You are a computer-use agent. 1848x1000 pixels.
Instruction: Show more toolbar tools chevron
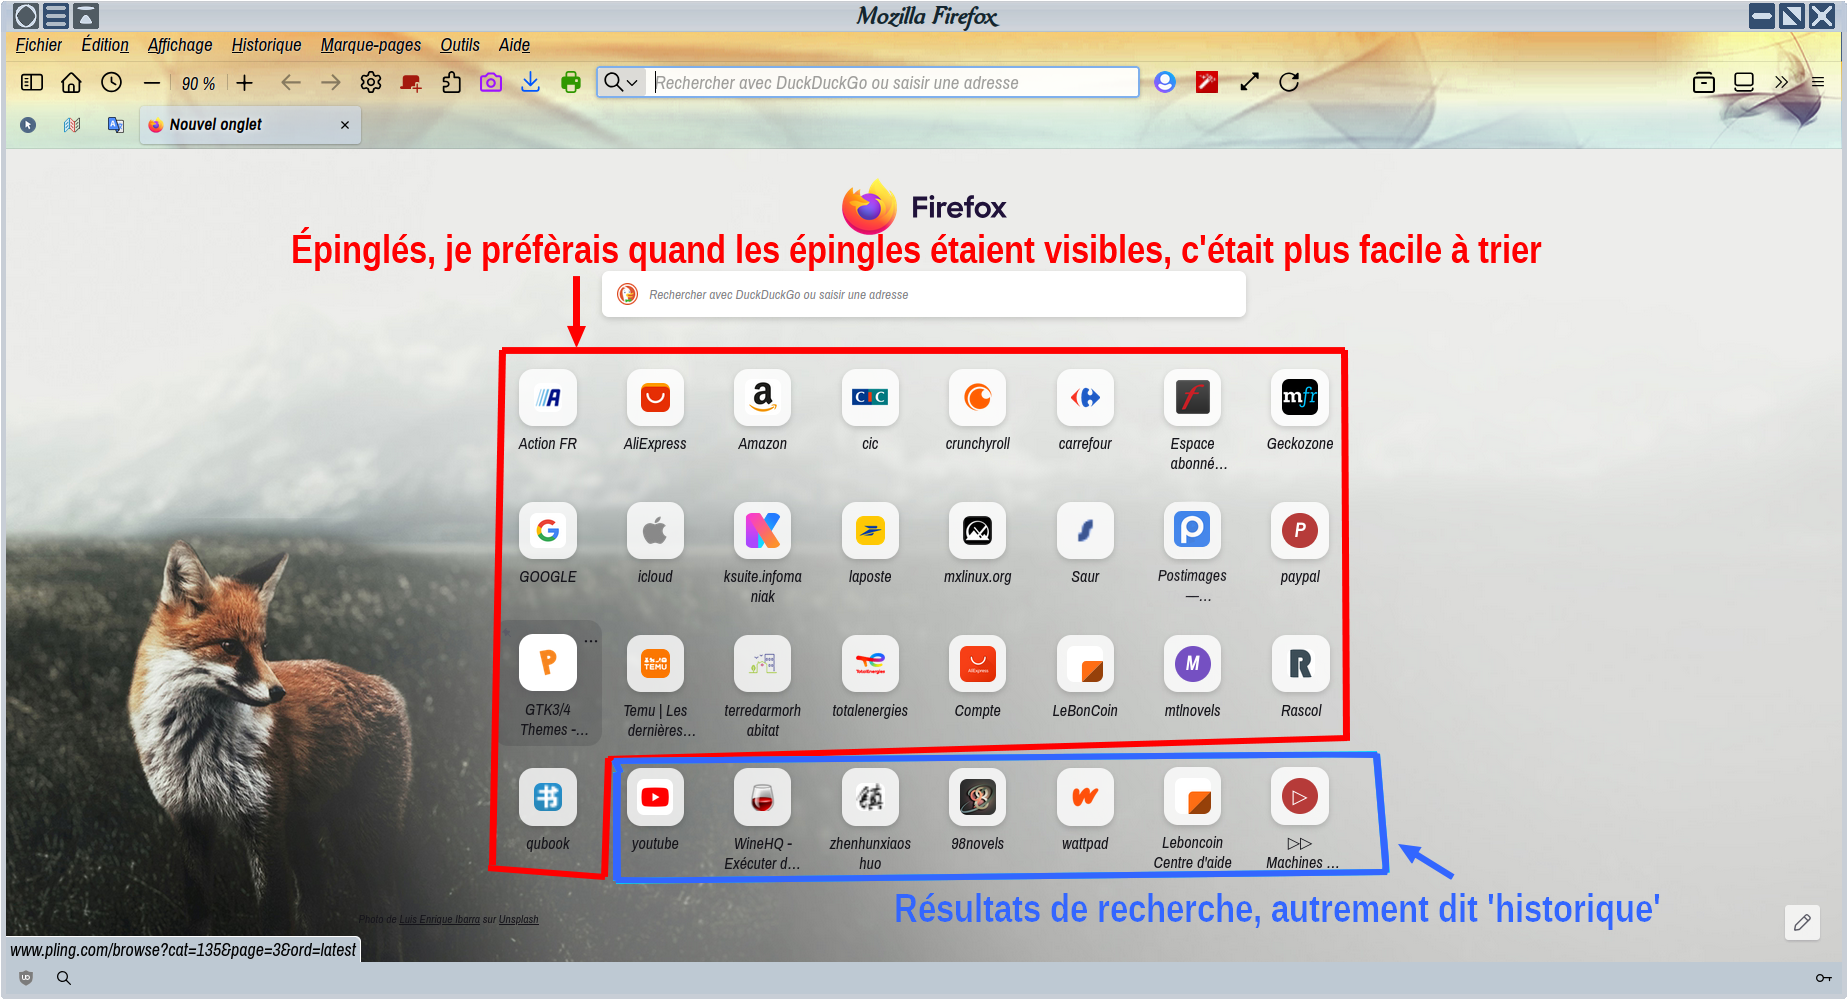(1781, 83)
